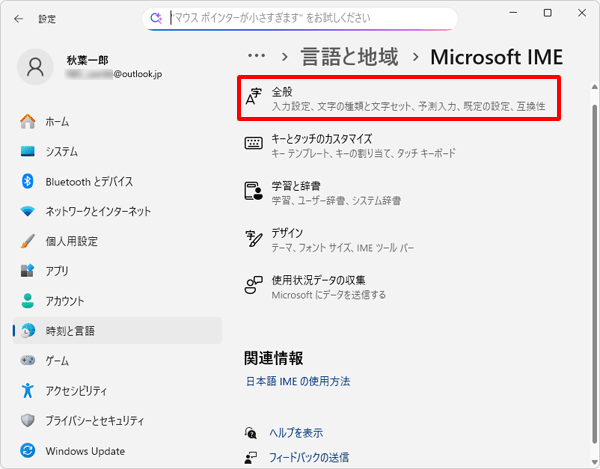
Task: Click the scrollbar up arrow
Action: (x=594, y=87)
